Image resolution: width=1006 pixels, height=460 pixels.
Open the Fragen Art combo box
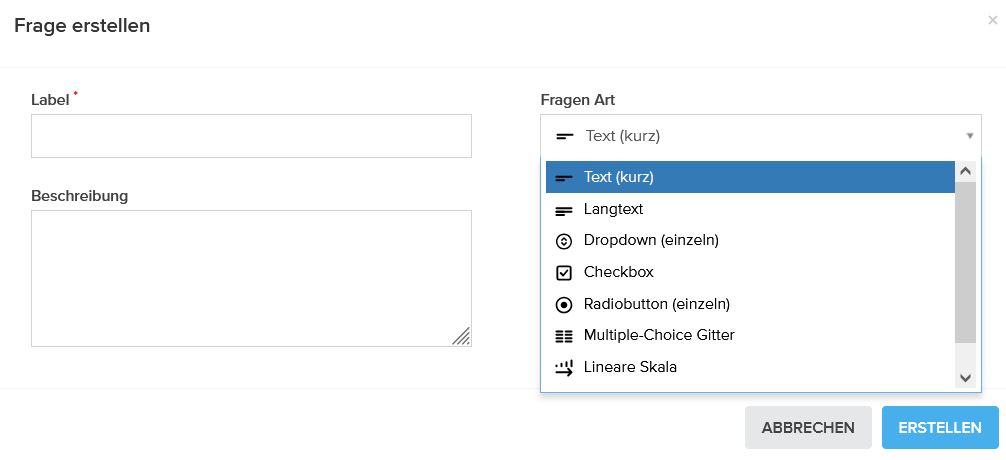(760, 136)
